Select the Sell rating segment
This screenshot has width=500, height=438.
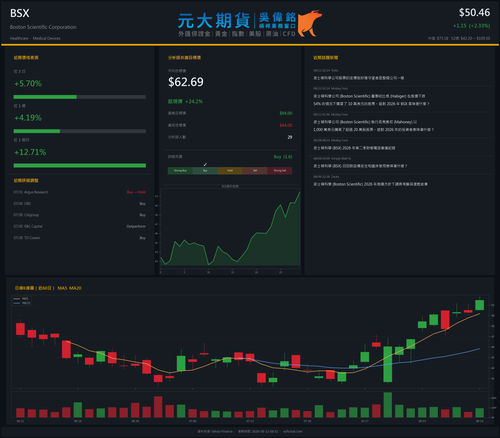pyautogui.click(x=255, y=171)
